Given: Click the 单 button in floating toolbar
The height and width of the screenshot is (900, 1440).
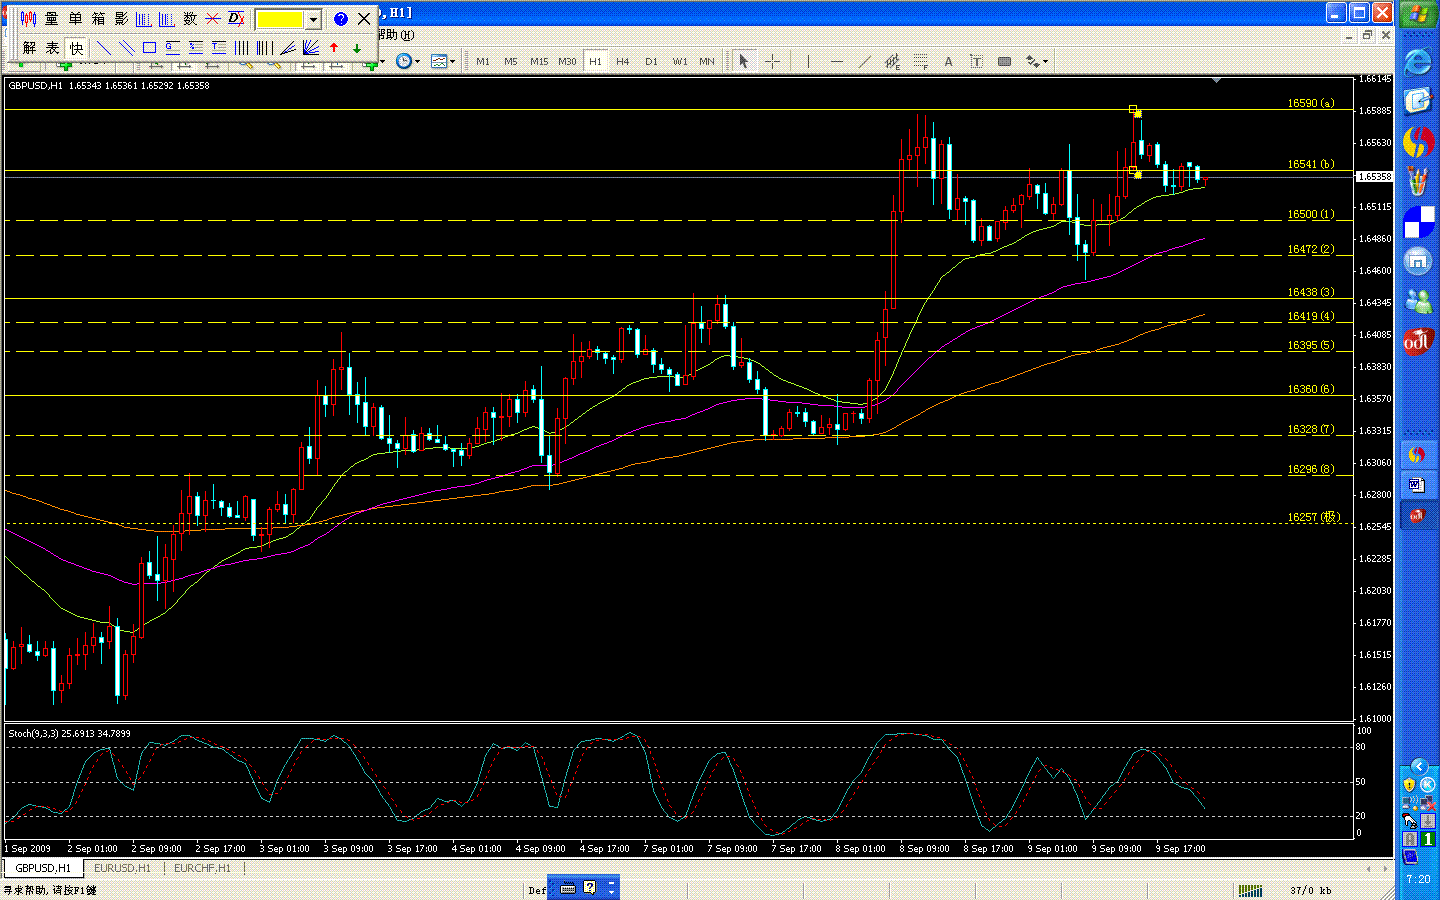Looking at the screenshot, I should tap(75, 19).
